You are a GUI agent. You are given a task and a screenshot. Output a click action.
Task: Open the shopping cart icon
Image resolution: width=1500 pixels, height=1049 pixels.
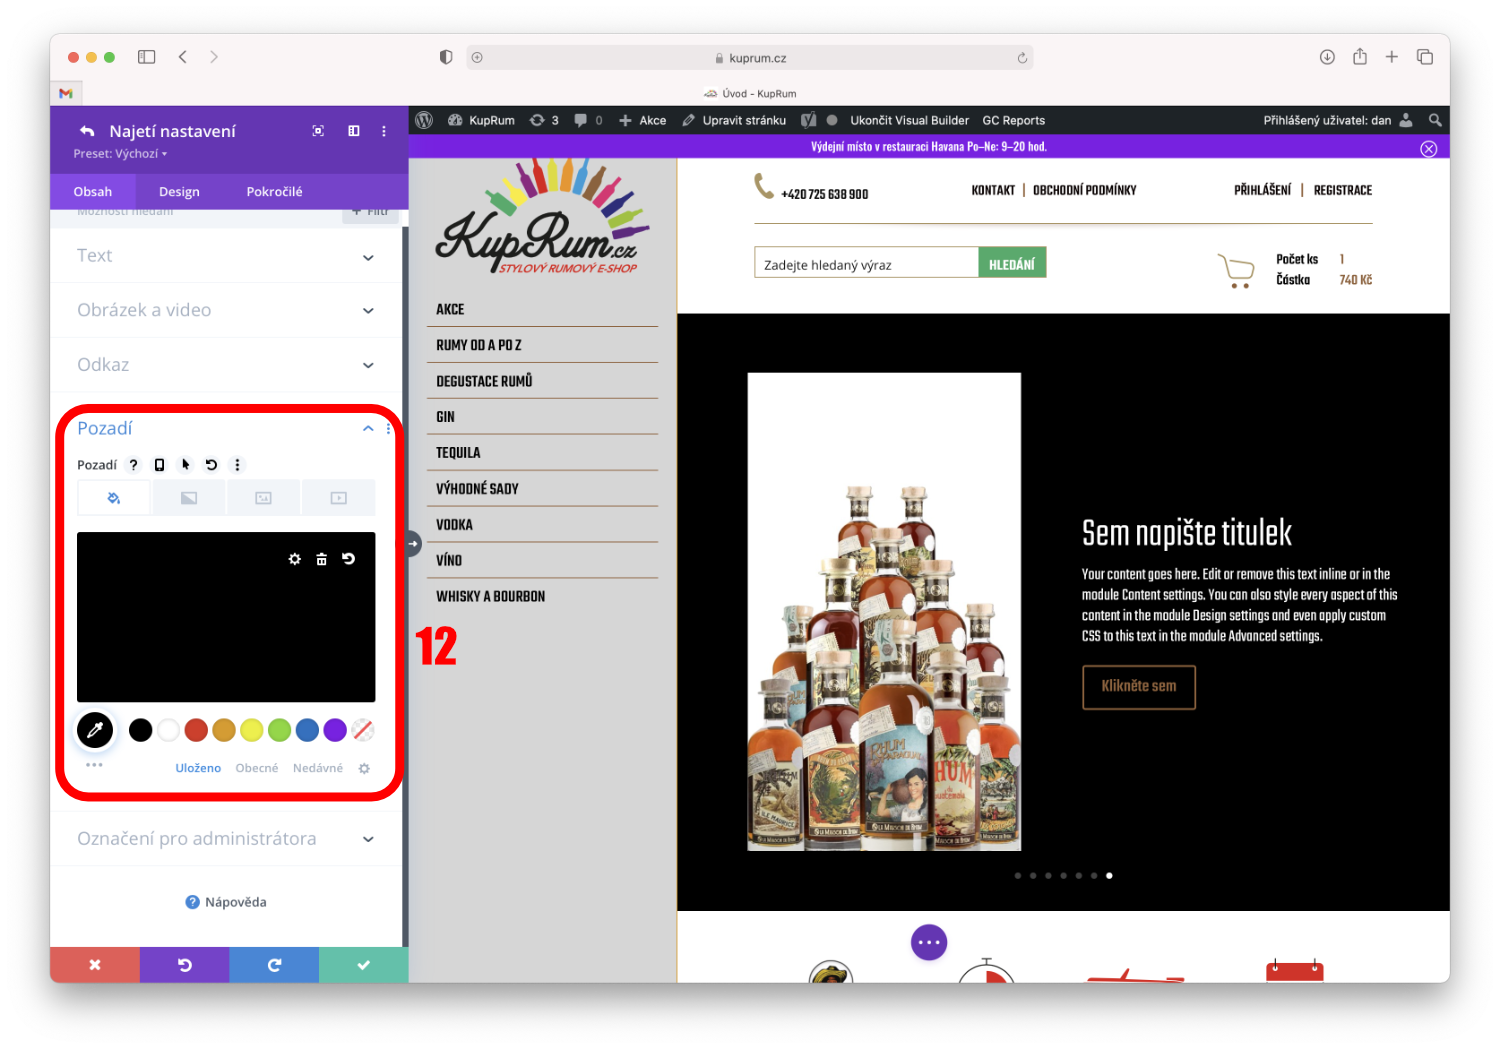coord(1236,270)
